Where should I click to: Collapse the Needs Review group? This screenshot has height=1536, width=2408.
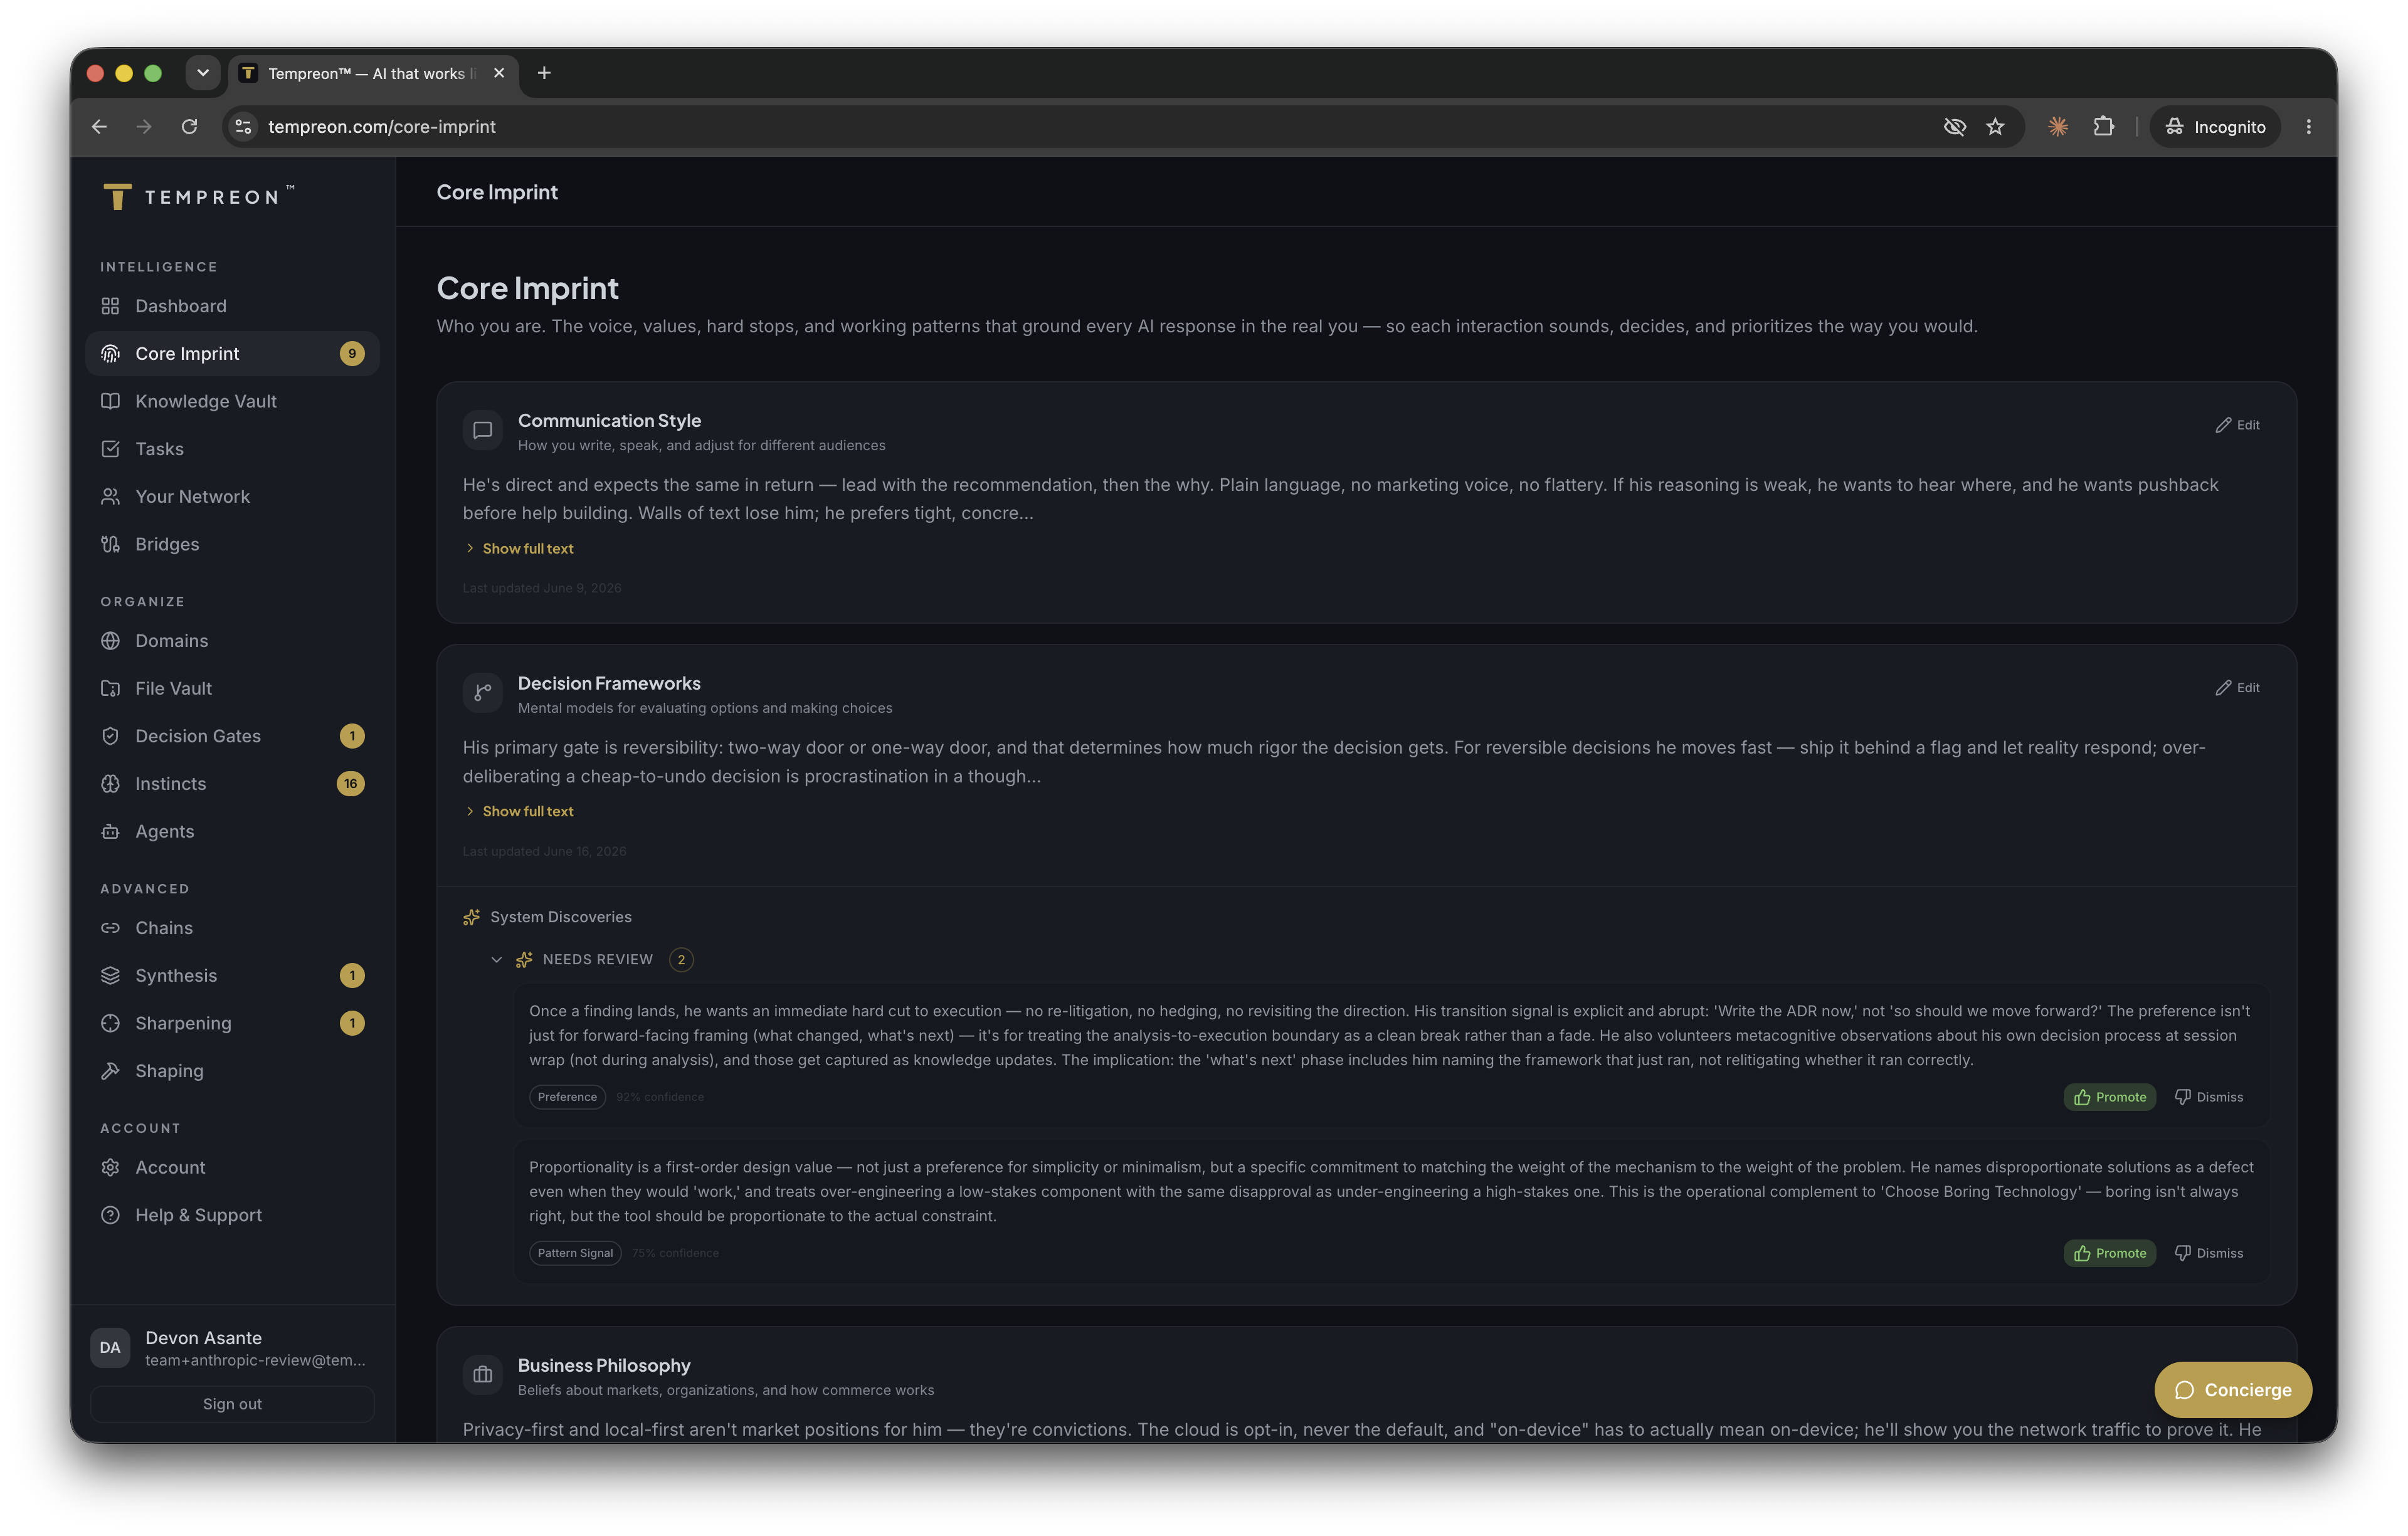click(496, 960)
